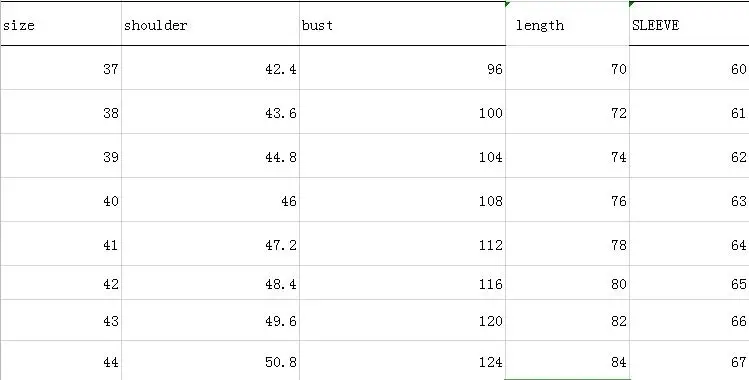Select the cell with size 44
The image size is (749, 380).
pyautogui.click(x=61, y=360)
